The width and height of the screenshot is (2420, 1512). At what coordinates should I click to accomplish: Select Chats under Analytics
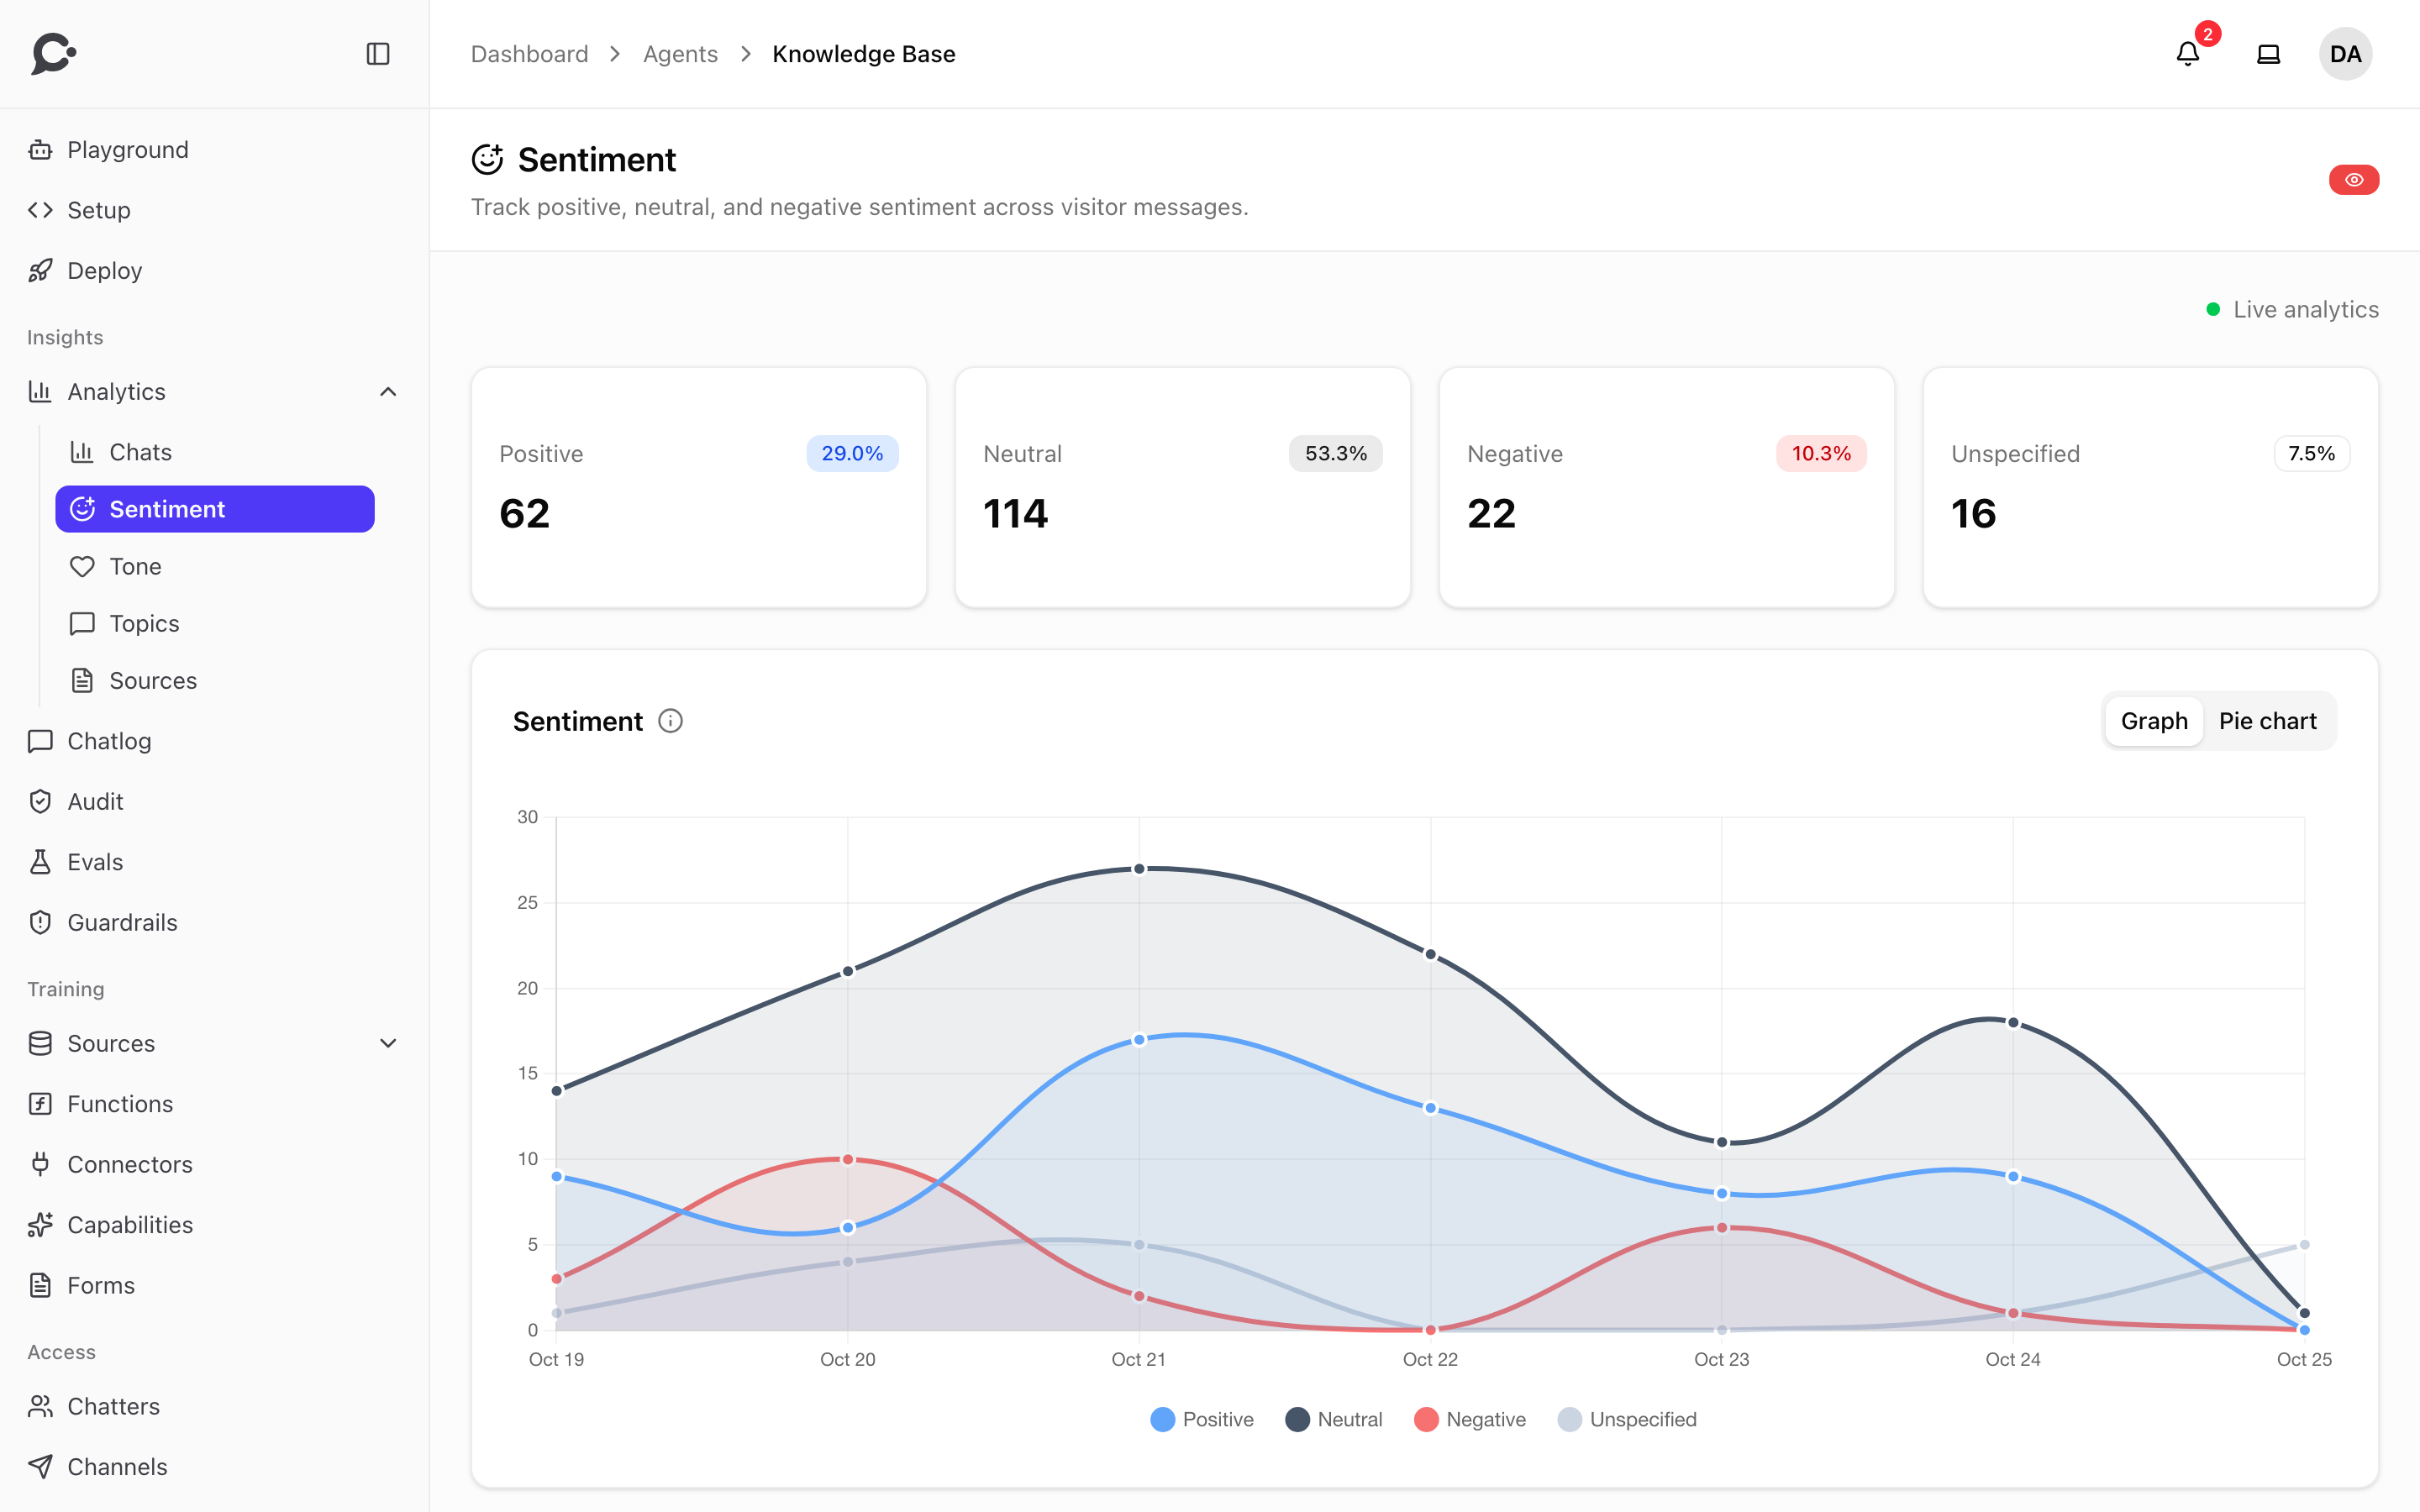click(215, 452)
